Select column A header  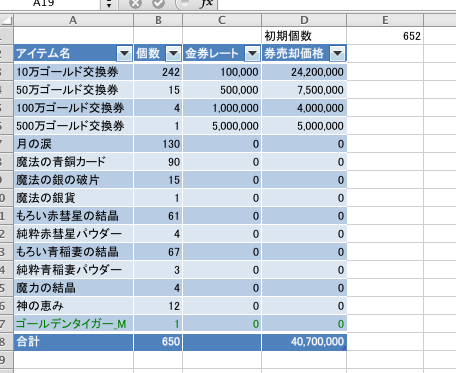click(x=73, y=20)
